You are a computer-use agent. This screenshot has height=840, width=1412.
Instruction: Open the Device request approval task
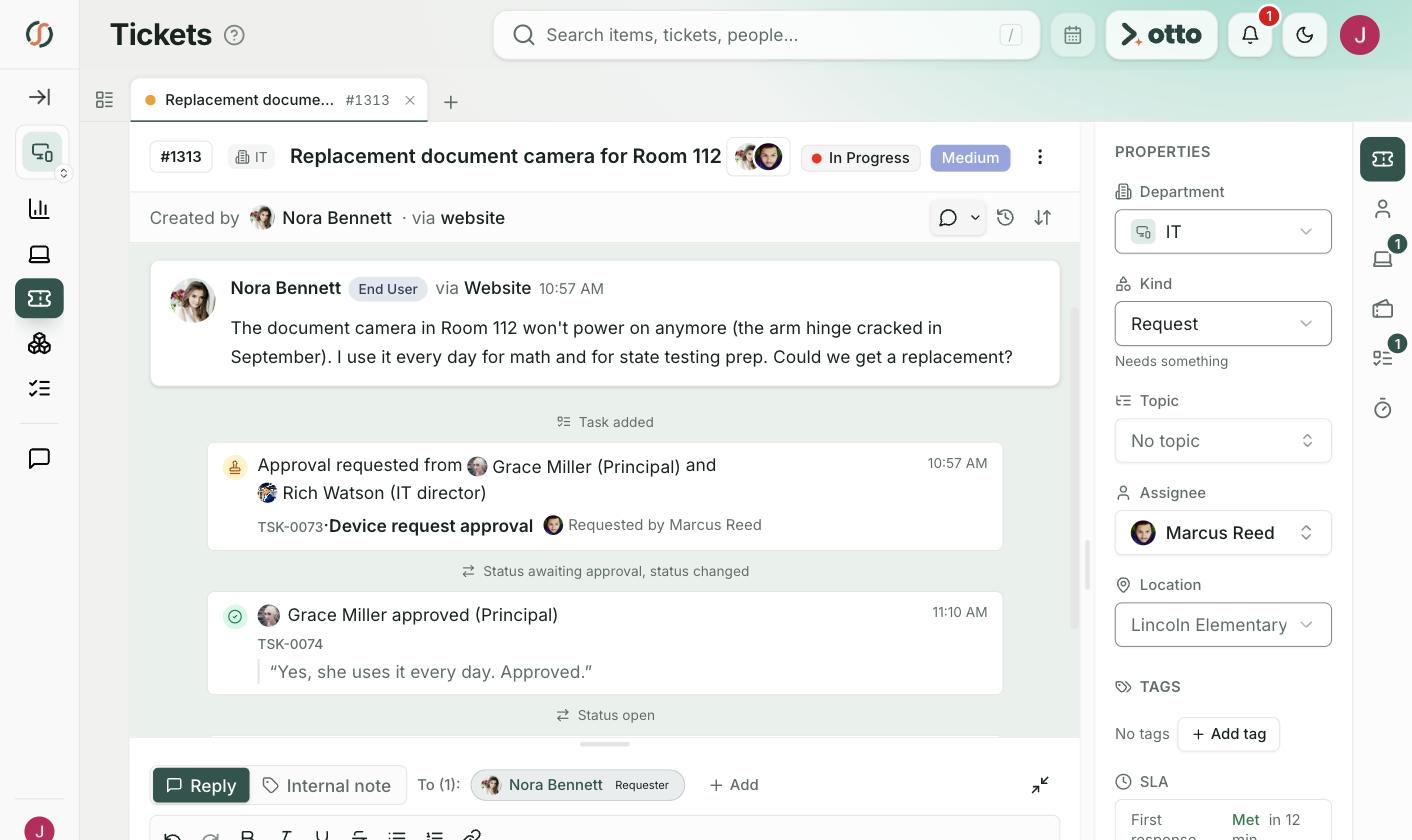tap(430, 526)
